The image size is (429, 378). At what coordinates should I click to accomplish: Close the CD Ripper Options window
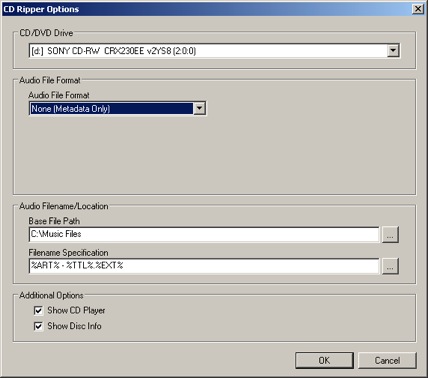click(418, 9)
